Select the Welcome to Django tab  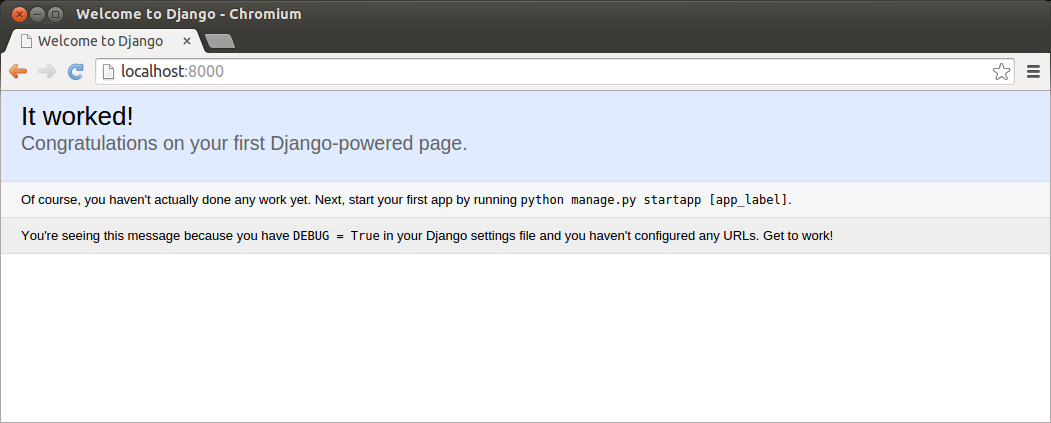point(100,41)
